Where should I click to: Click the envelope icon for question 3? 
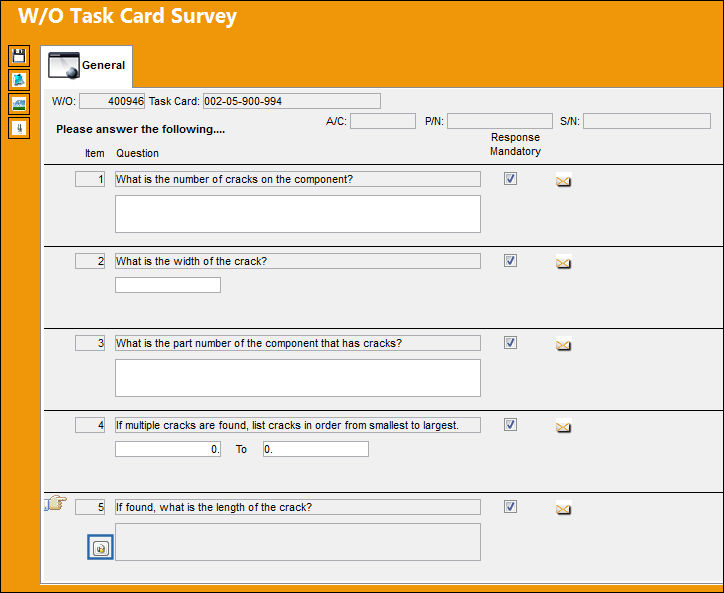point(563,345)
